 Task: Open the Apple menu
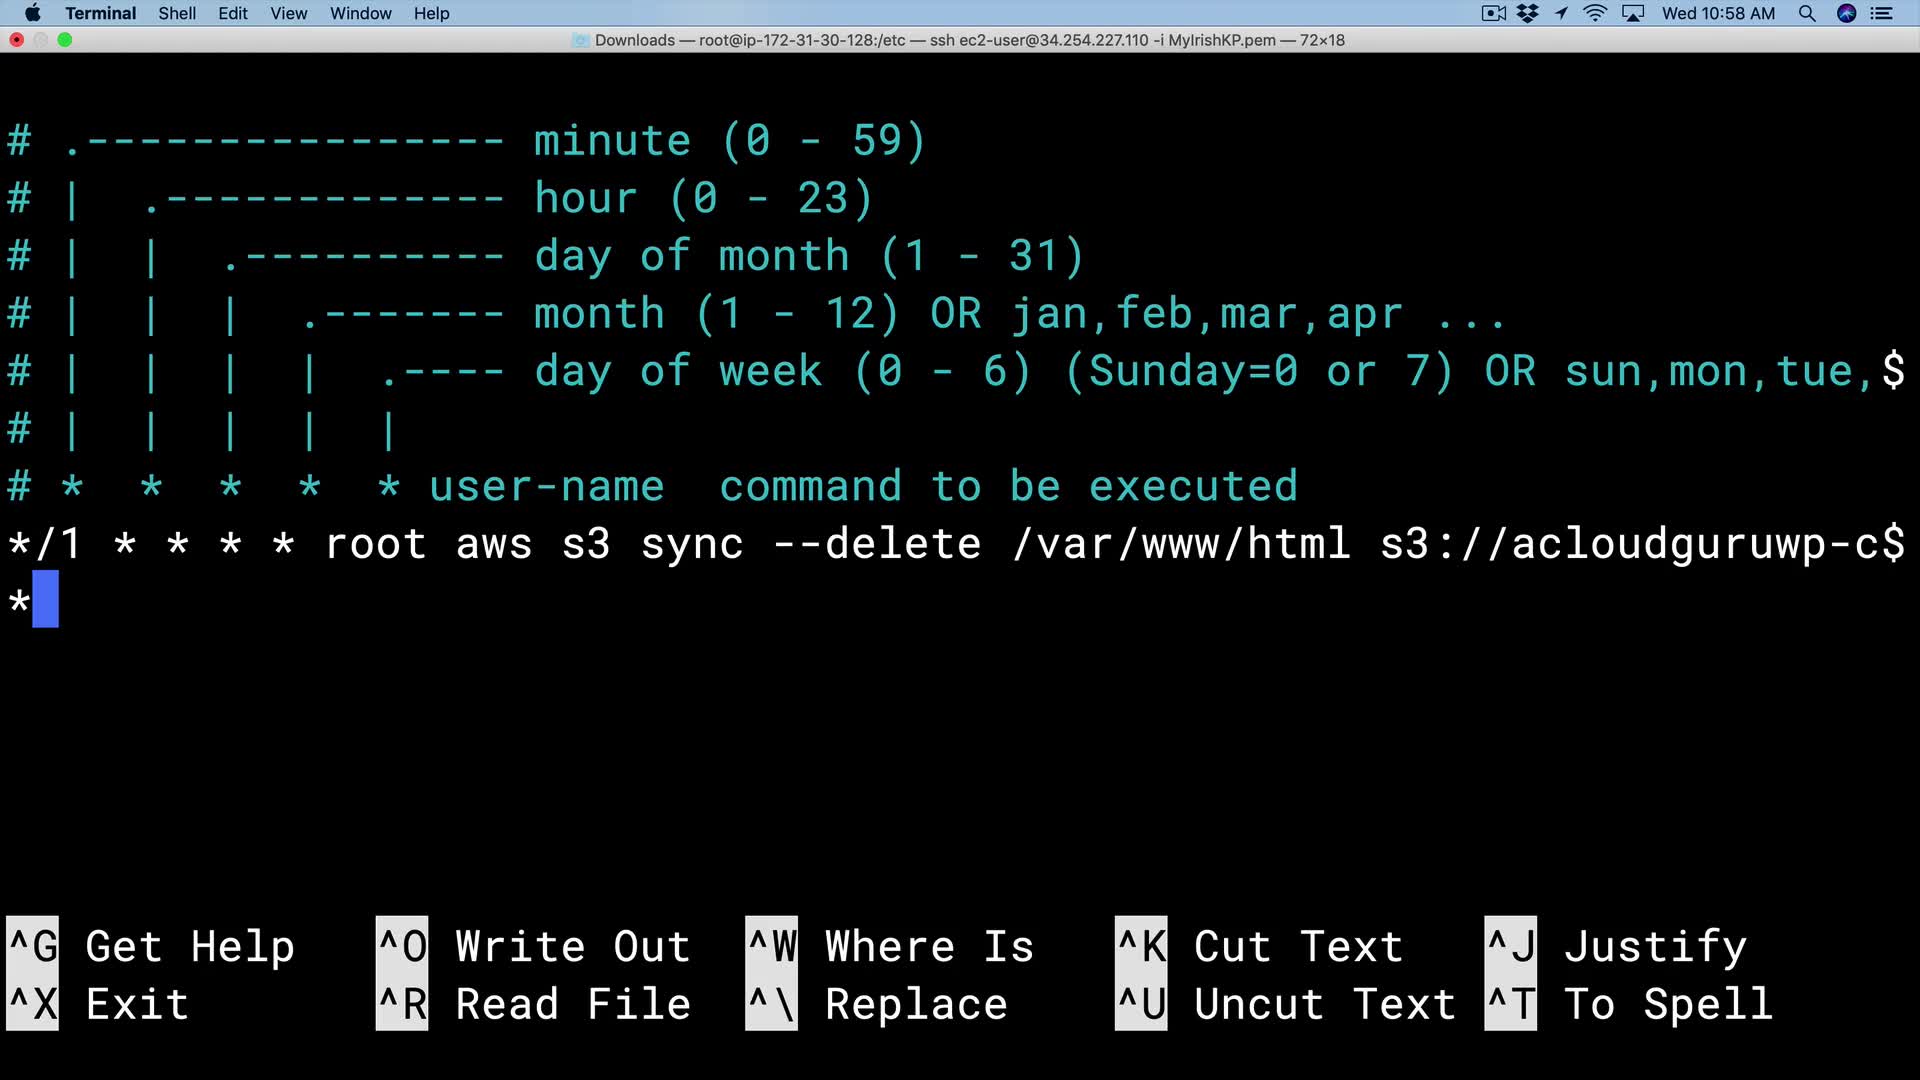coord(32,13)
